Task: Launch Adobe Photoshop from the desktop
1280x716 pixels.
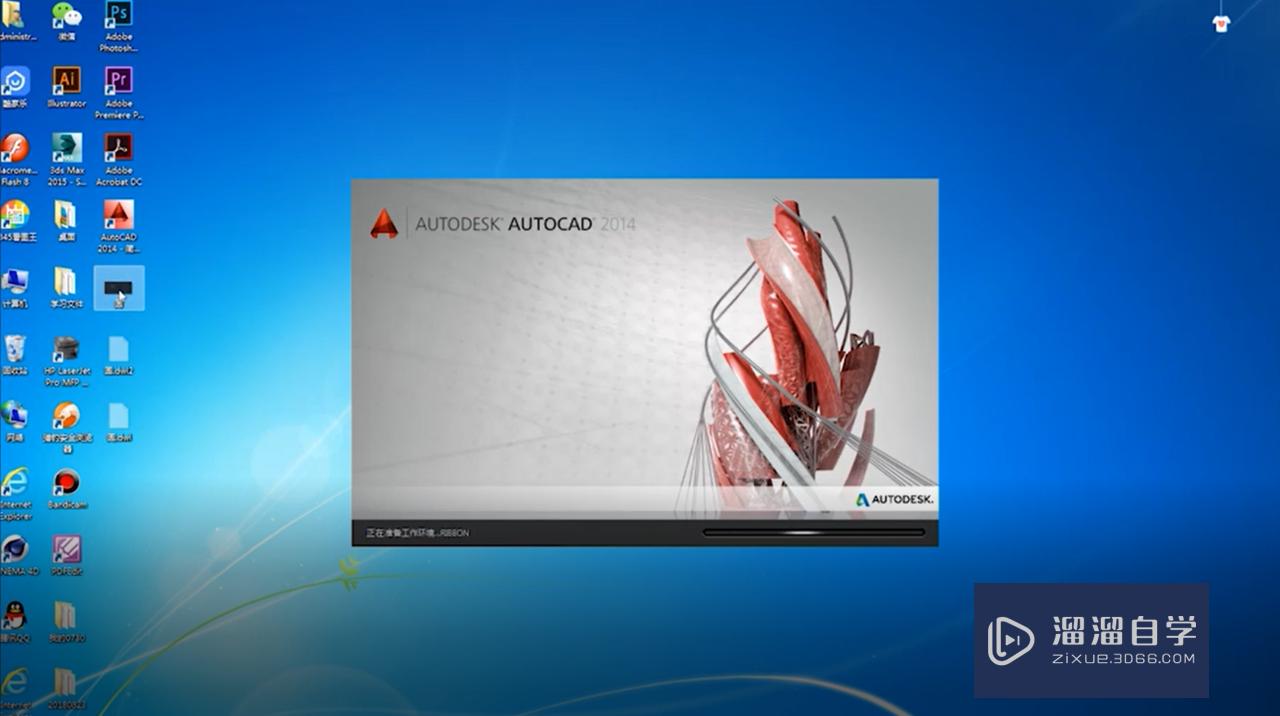Action: coord(118,26)
